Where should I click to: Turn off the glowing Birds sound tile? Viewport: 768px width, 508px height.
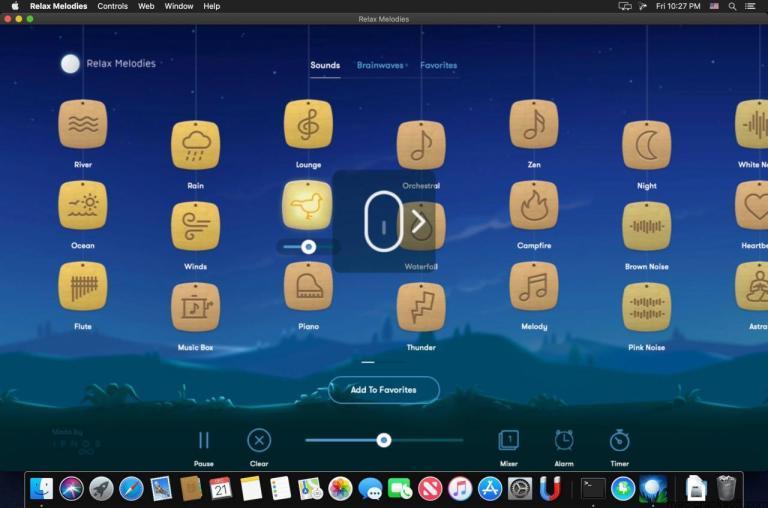click(308, 205)
